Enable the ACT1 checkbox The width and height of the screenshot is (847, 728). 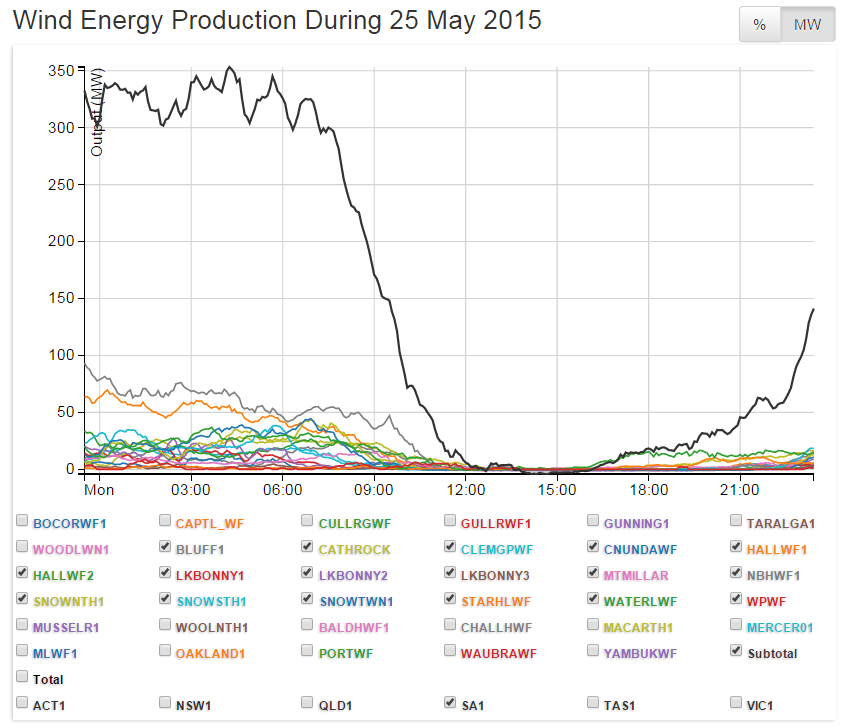coord(22,704)
